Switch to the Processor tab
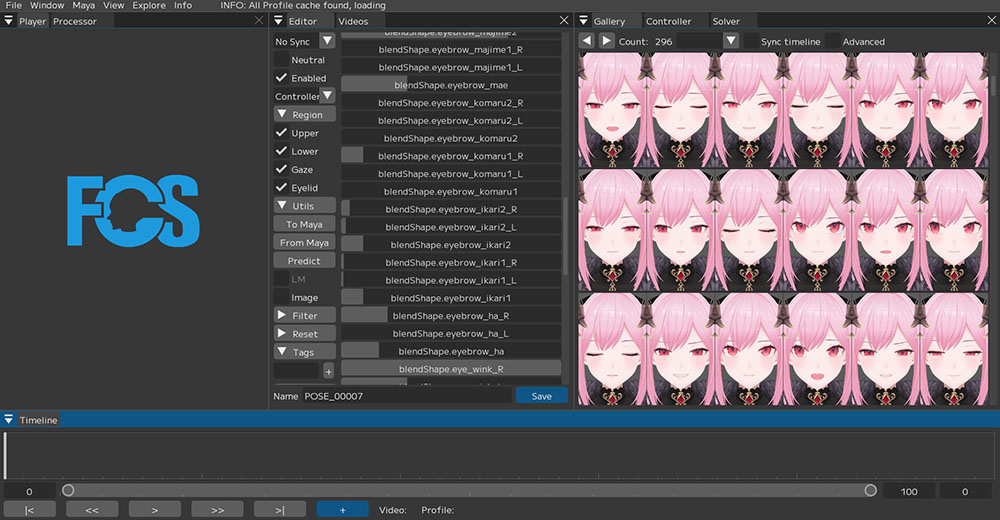 (x=75, y=21)
